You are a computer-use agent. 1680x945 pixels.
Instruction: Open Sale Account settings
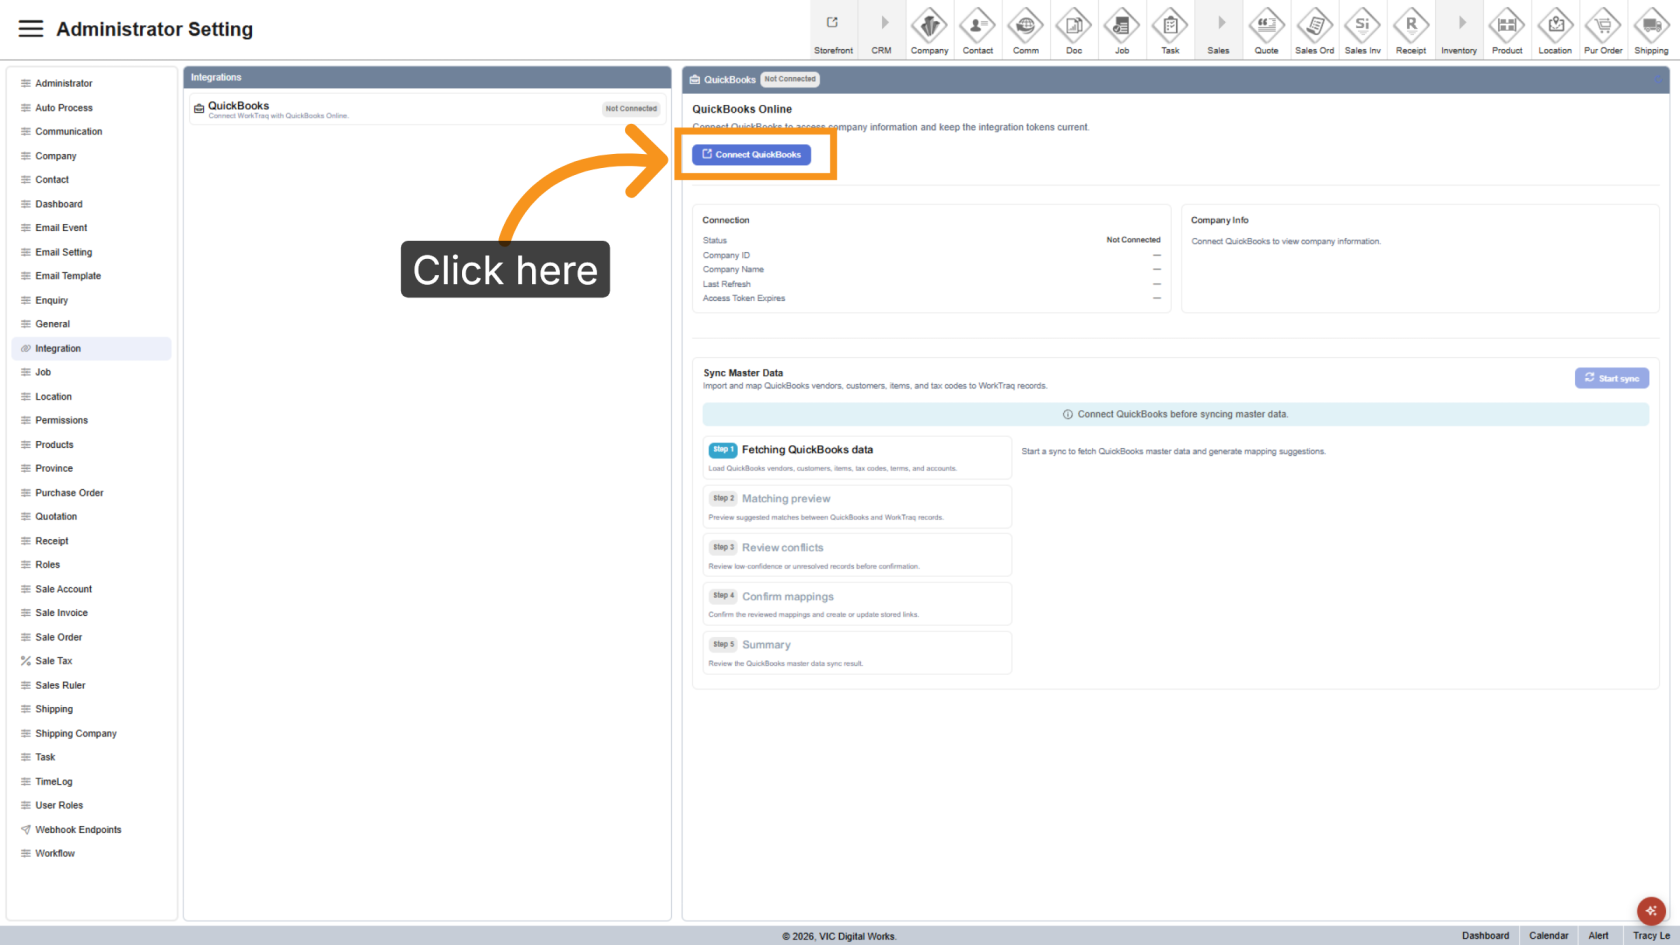coord(91,589)
